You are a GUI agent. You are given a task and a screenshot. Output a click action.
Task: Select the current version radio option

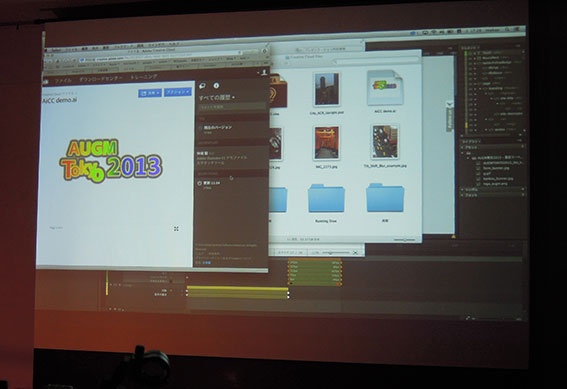(x=200, y=128)
